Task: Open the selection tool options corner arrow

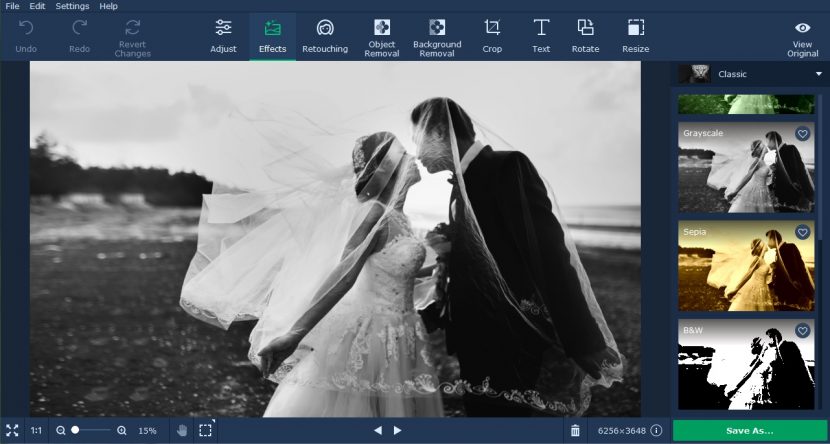Action: point(213,423)
